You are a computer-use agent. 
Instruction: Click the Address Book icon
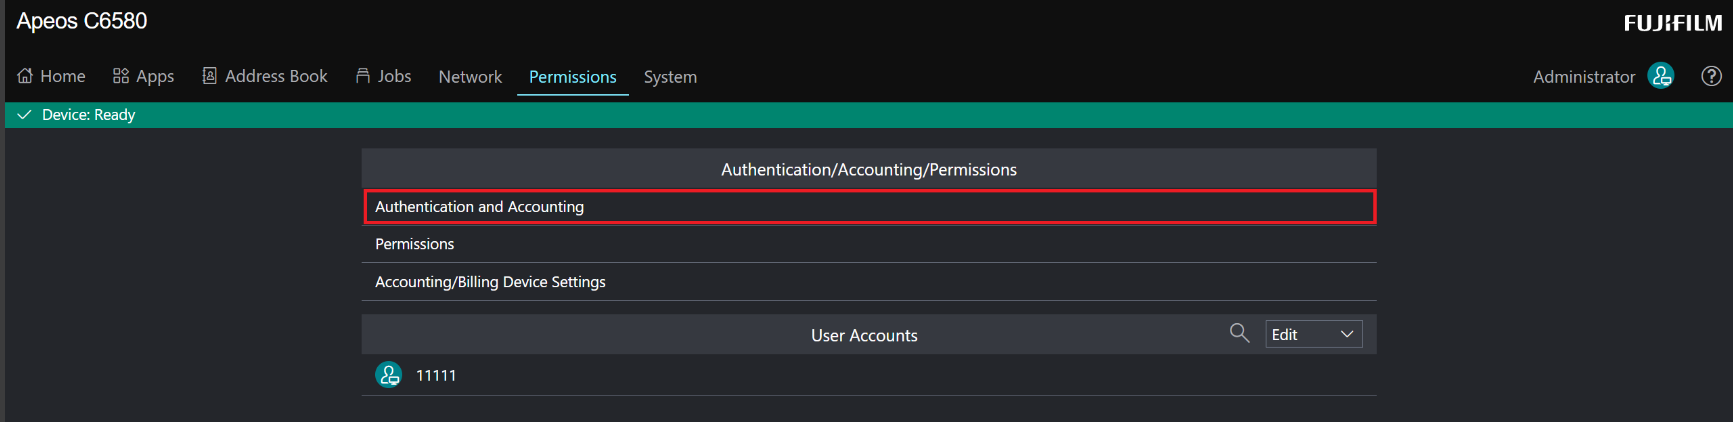tap(210, 76)
